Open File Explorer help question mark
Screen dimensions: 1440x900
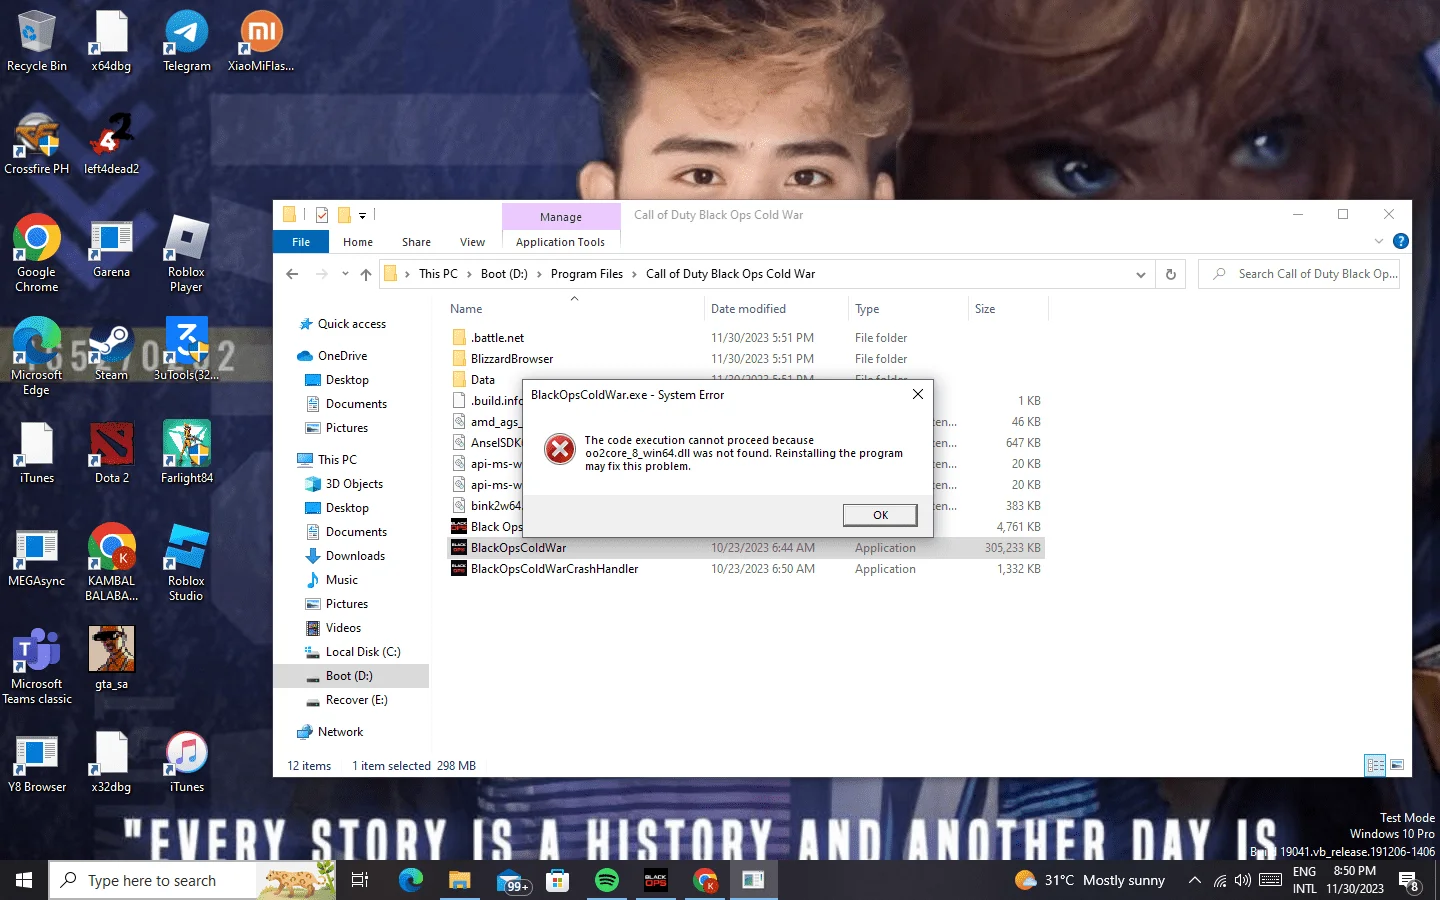(1401, 241)
